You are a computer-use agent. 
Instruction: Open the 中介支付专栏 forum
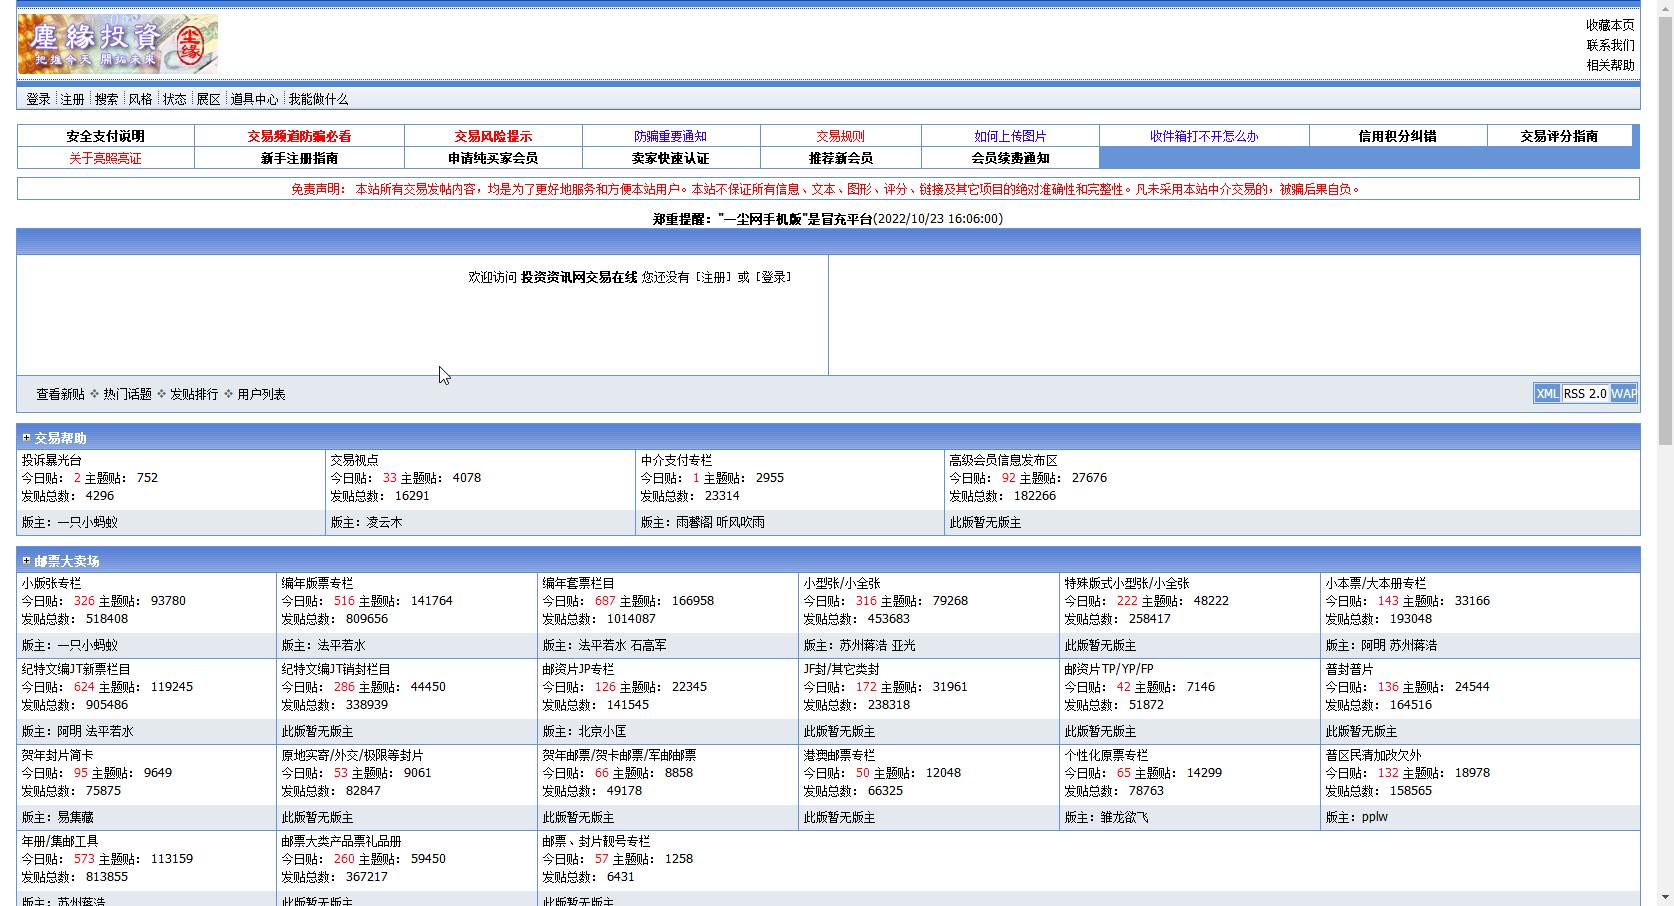[x=676, y=460]
